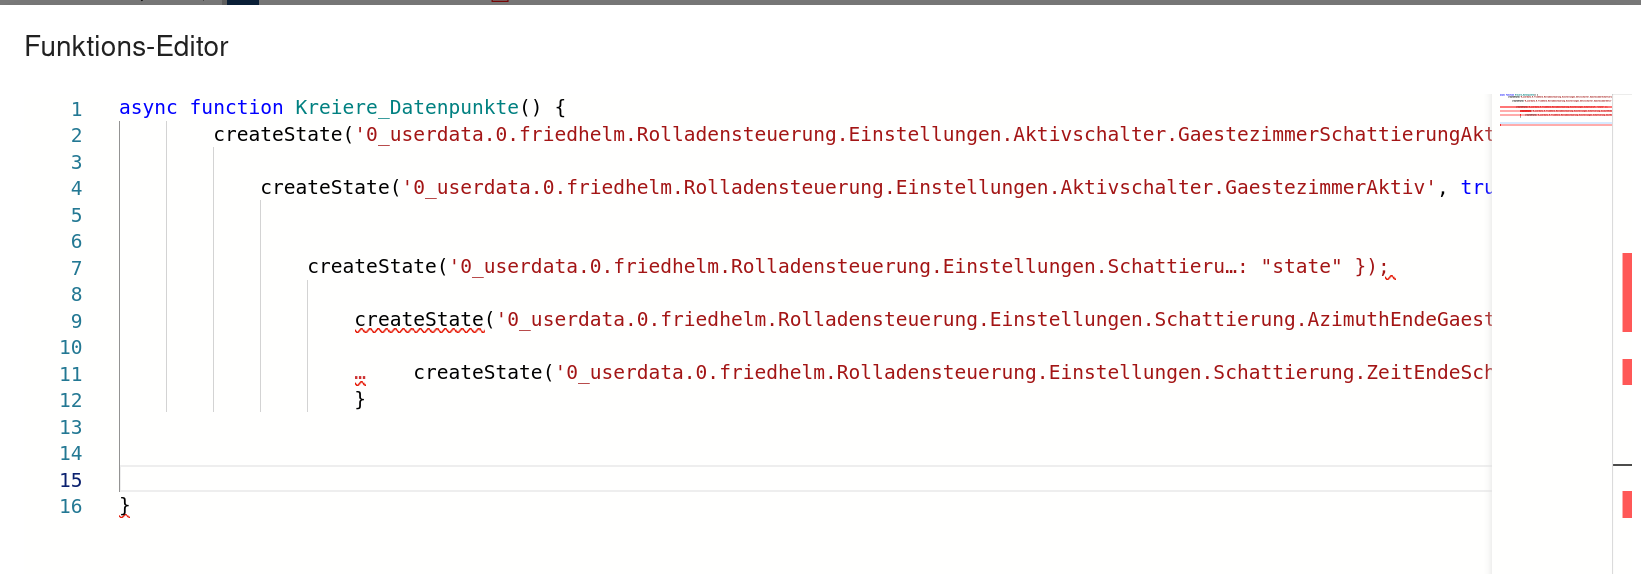Click createState call on line 4
This screenshot has height=574, width=1641.
pyautogui.click(x=325, y=187)
